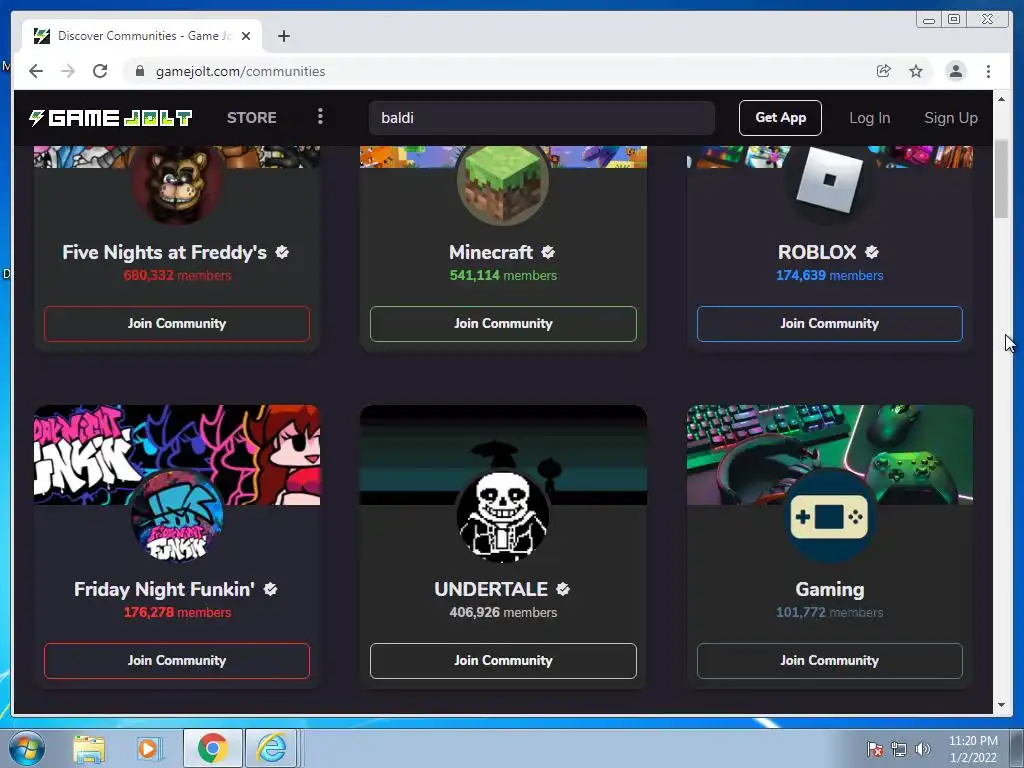The image size is (1024, 768).
Task: Click '174,639 members' text
Action: pyautogui.click(x=829, y=276)
